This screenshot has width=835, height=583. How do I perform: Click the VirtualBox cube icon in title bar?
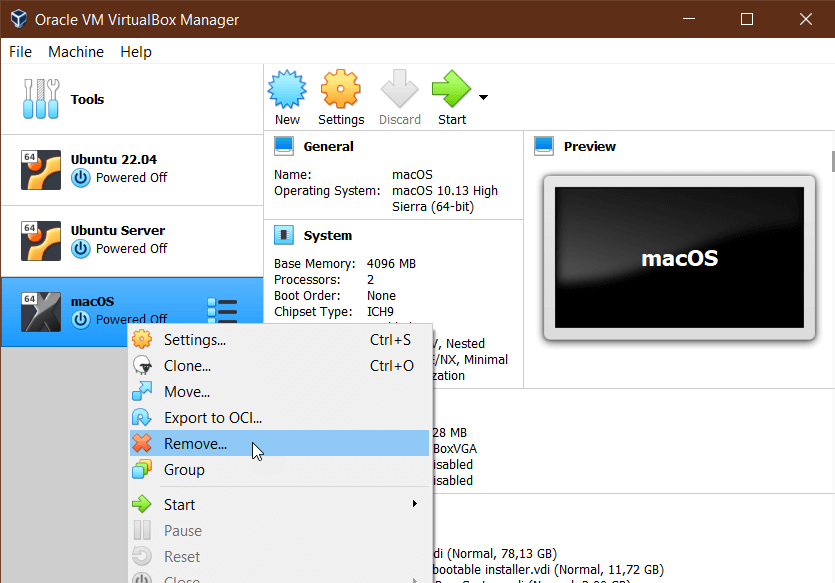click(x=19, y=19)
